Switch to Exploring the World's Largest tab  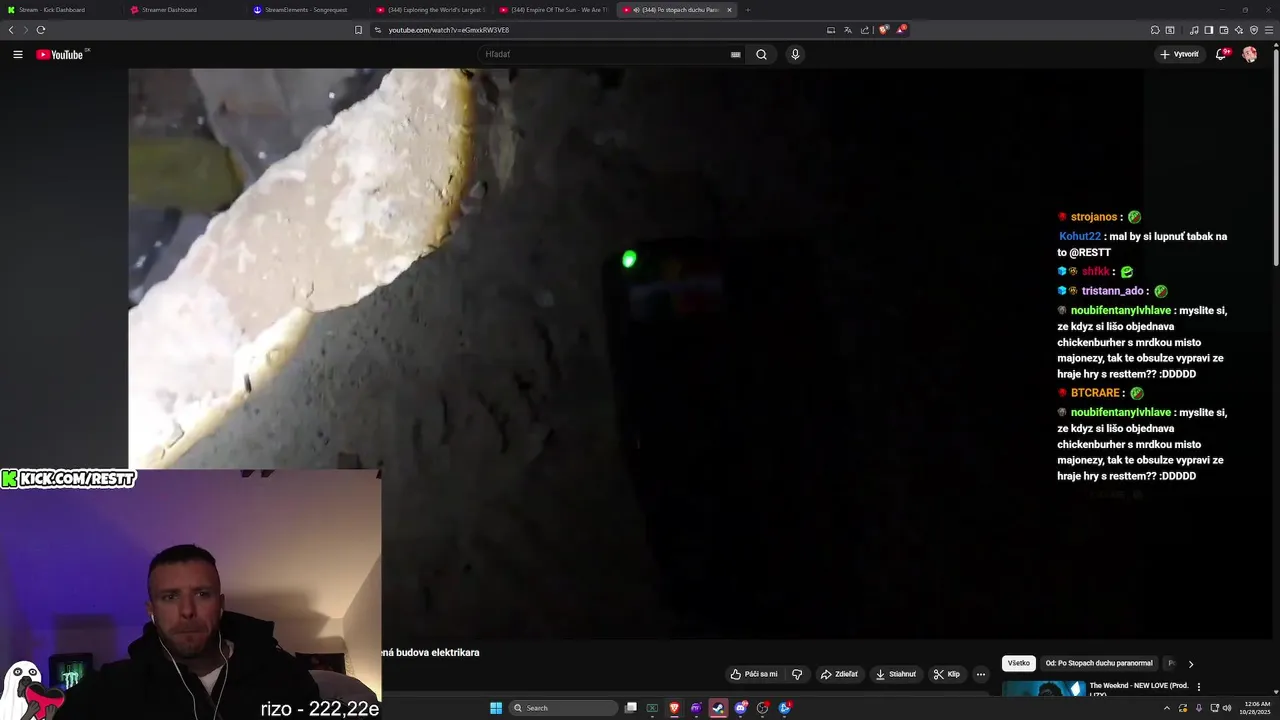point(431,10)
